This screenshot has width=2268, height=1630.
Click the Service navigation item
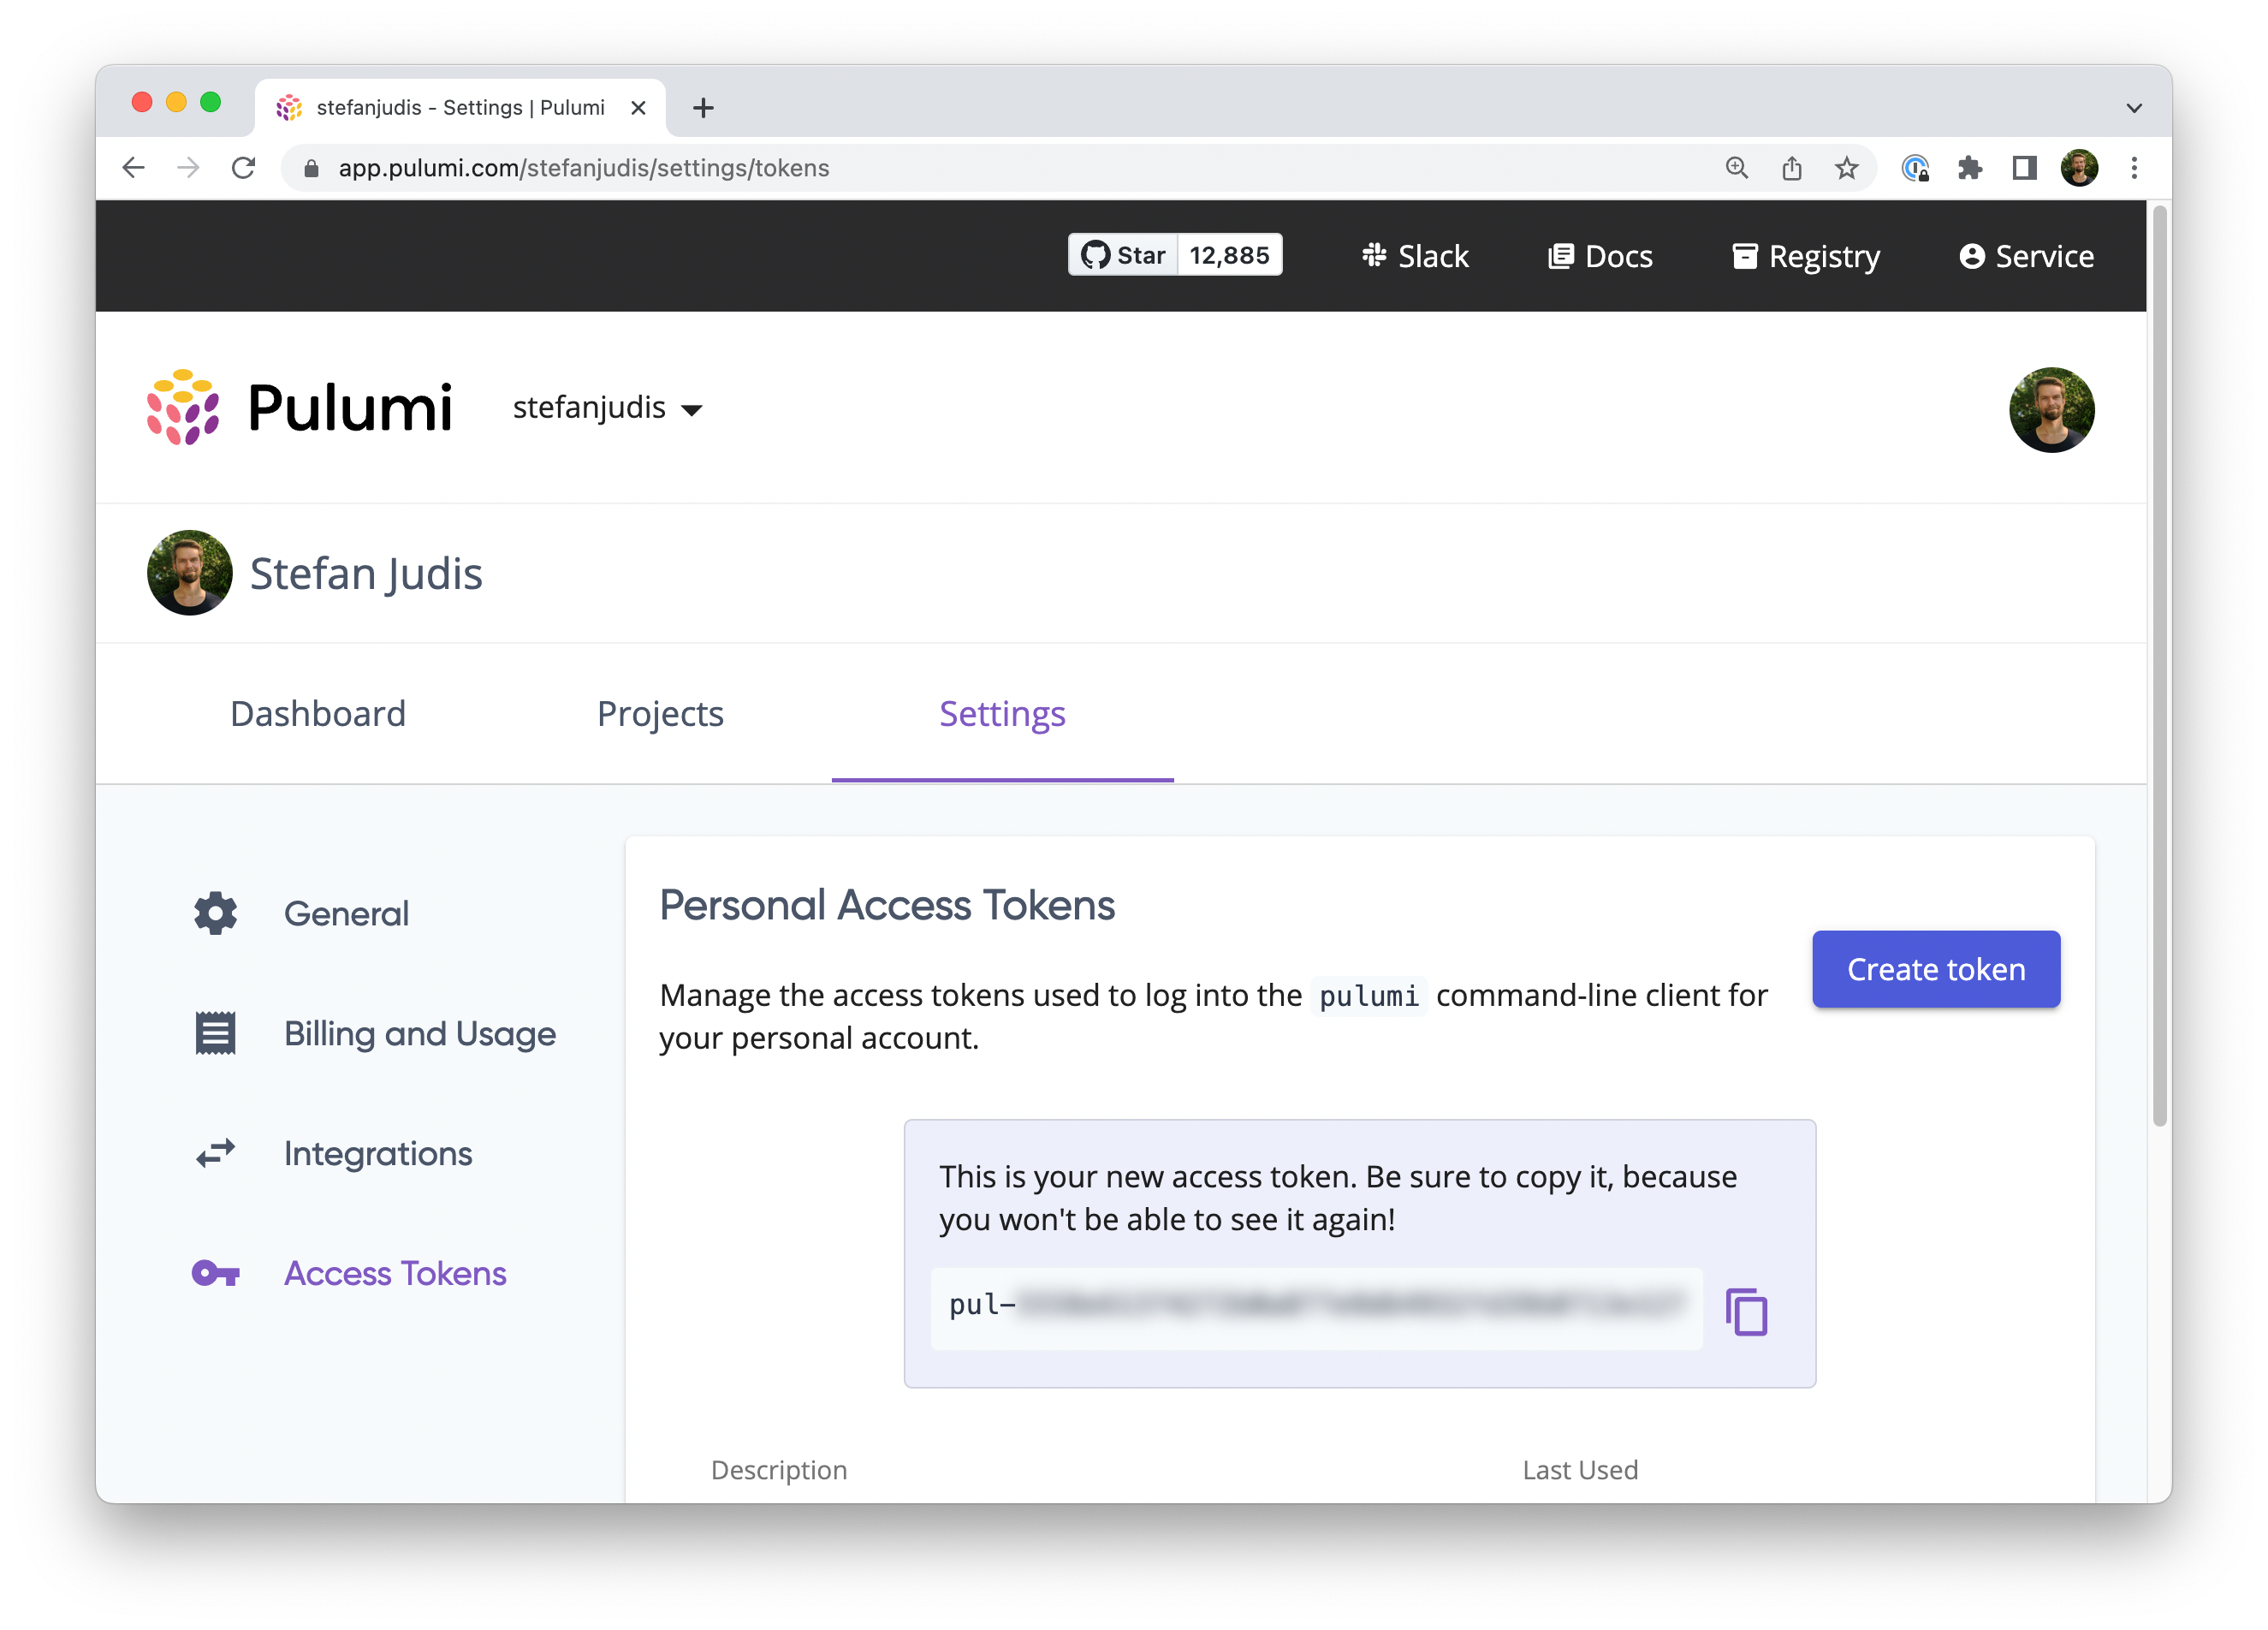[x=2027, y=255]
